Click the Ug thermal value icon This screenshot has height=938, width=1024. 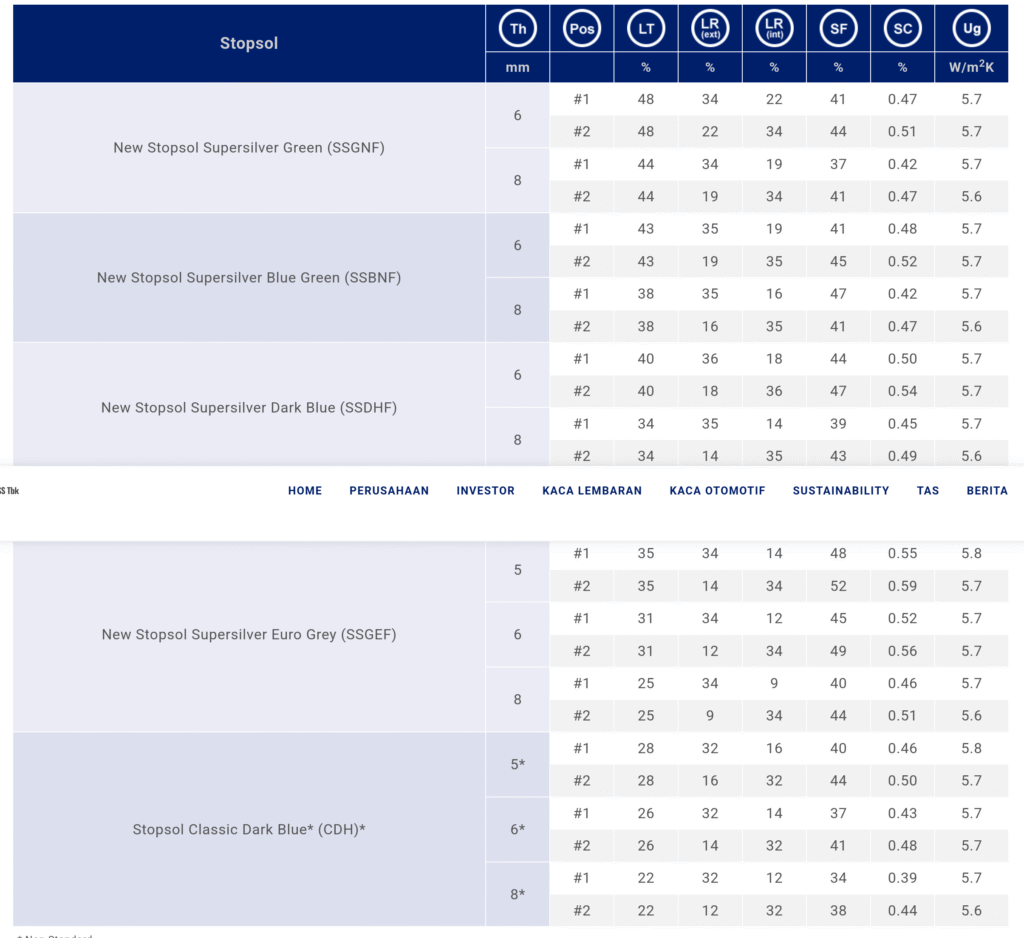[971, 29]
